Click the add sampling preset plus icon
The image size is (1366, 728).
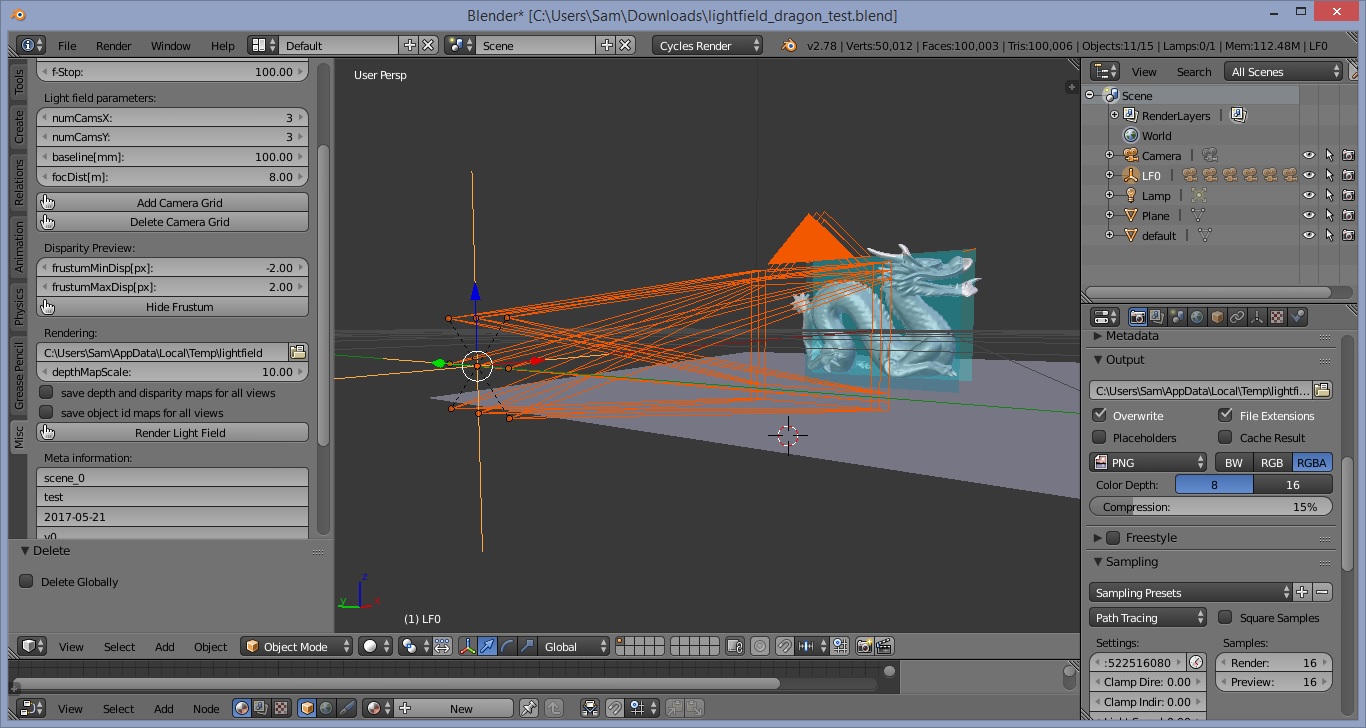coord(1302,592)
